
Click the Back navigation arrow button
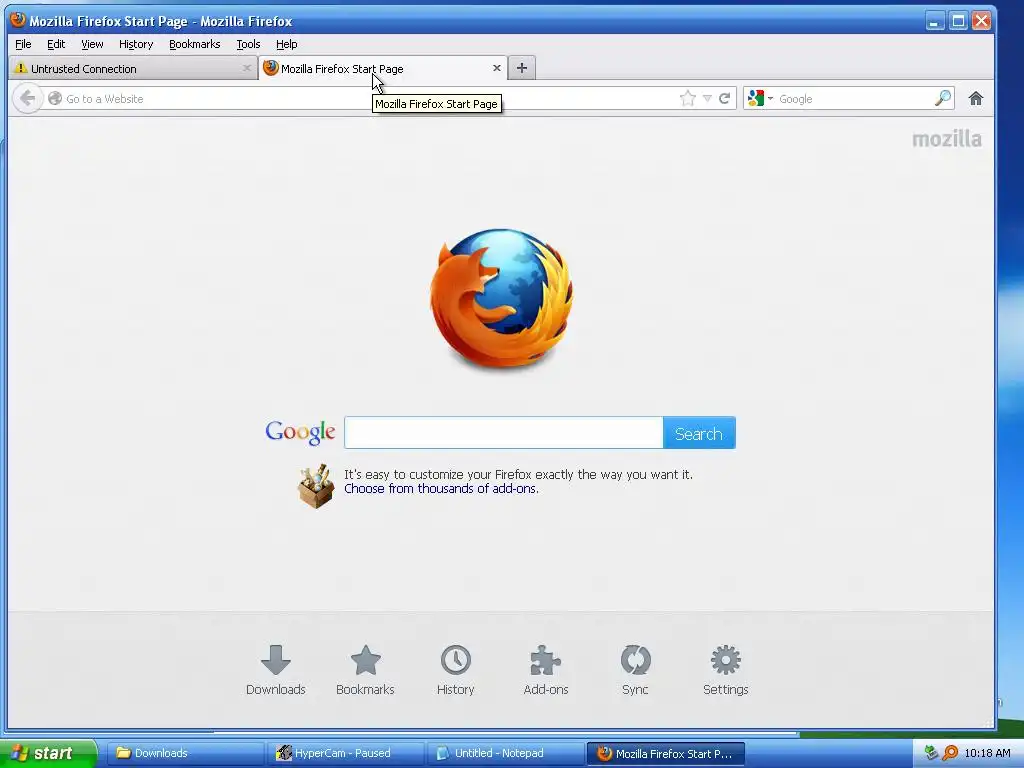tap(27, 99)
